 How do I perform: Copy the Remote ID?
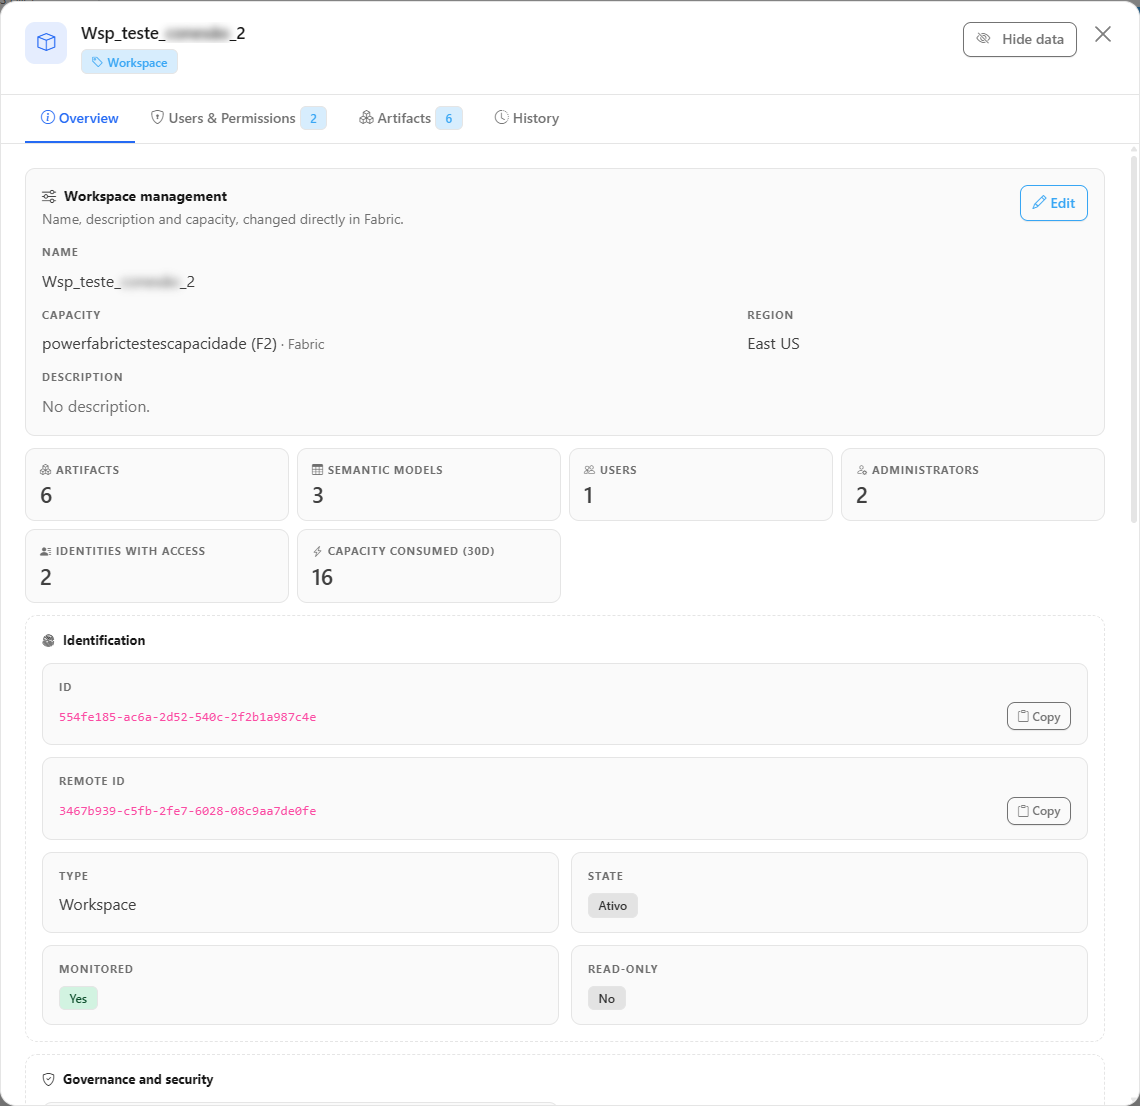coord(1038,811)
